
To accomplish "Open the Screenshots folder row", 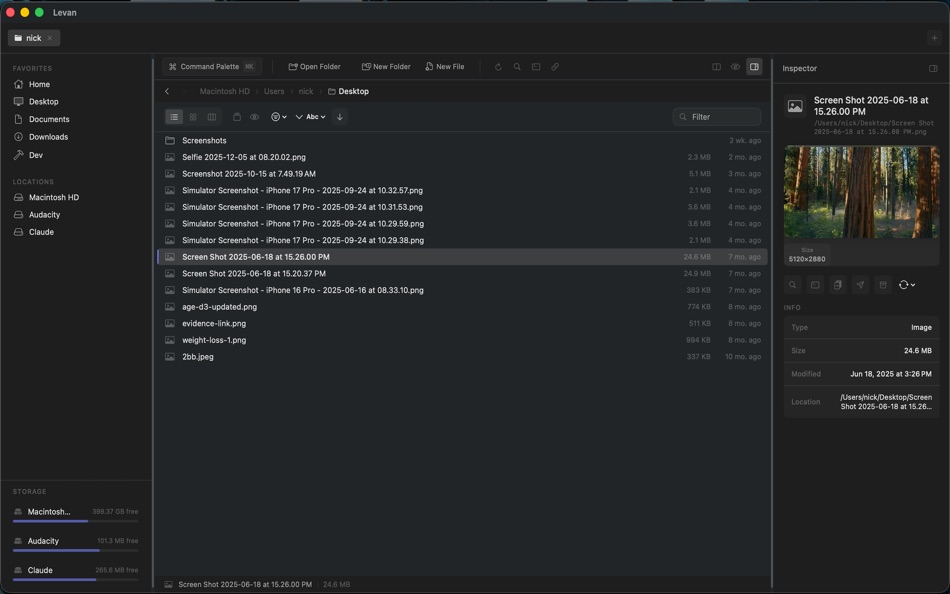I will click(x=462, y=141).
